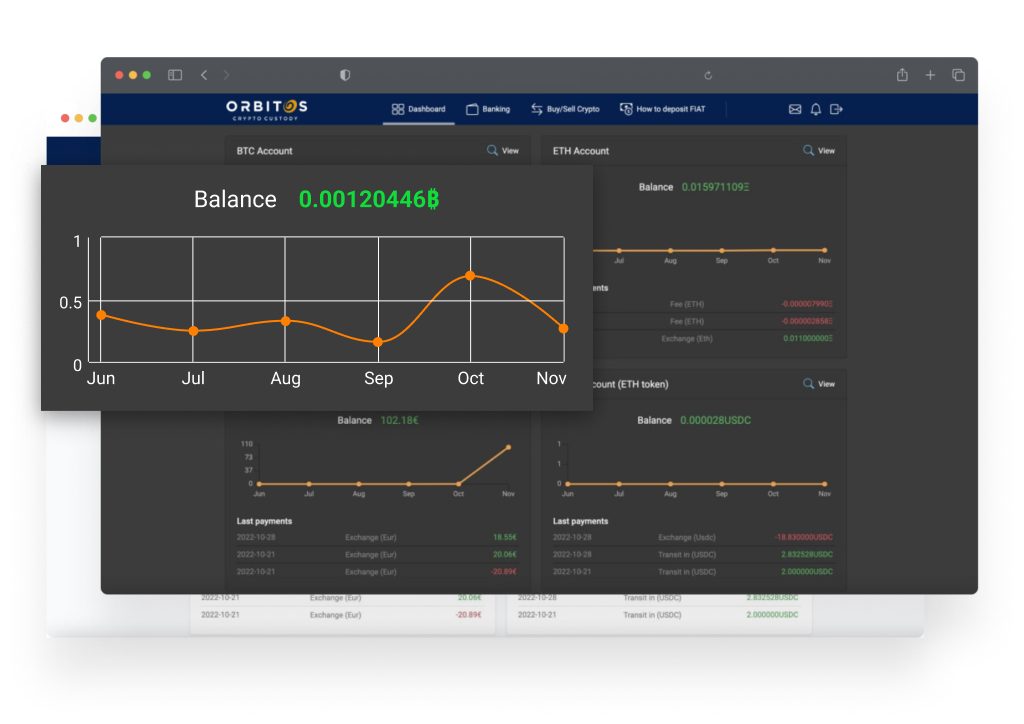Screen dimensions: 1024x724
Task: Select the Oct data point on BTC chart
Action: (470, 275)
